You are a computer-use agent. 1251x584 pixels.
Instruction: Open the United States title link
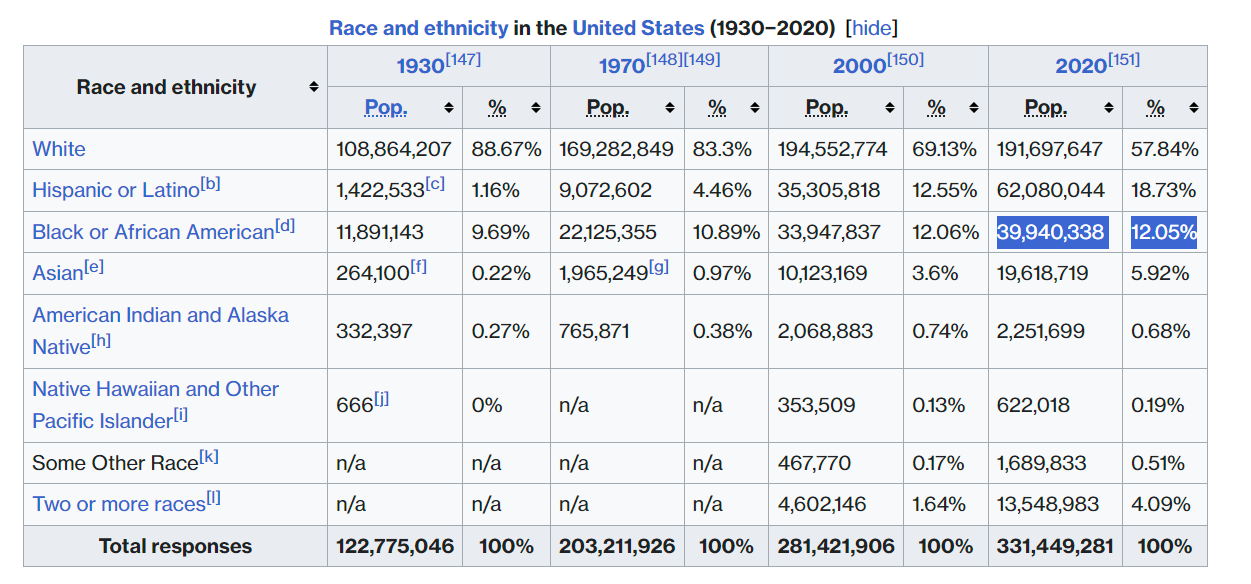click(638, 28)
